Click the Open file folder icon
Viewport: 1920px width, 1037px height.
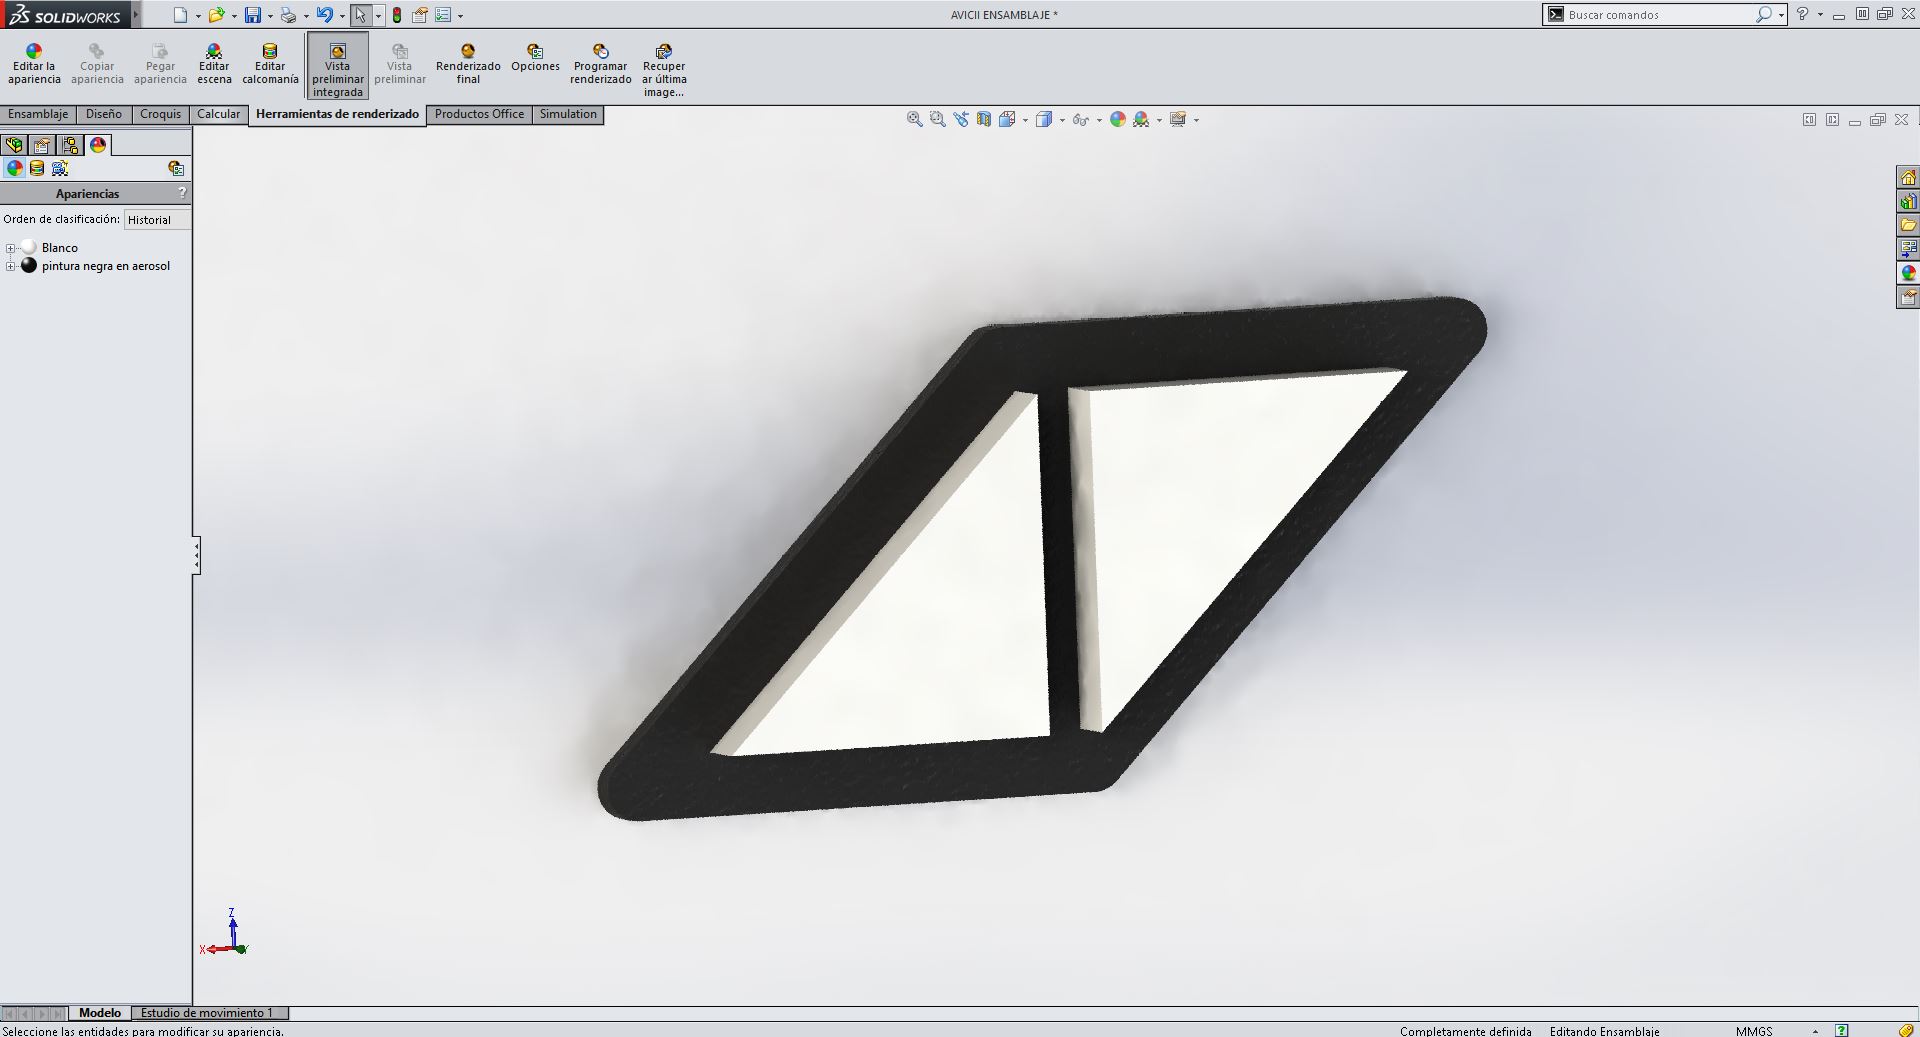(x=216, y=15)
